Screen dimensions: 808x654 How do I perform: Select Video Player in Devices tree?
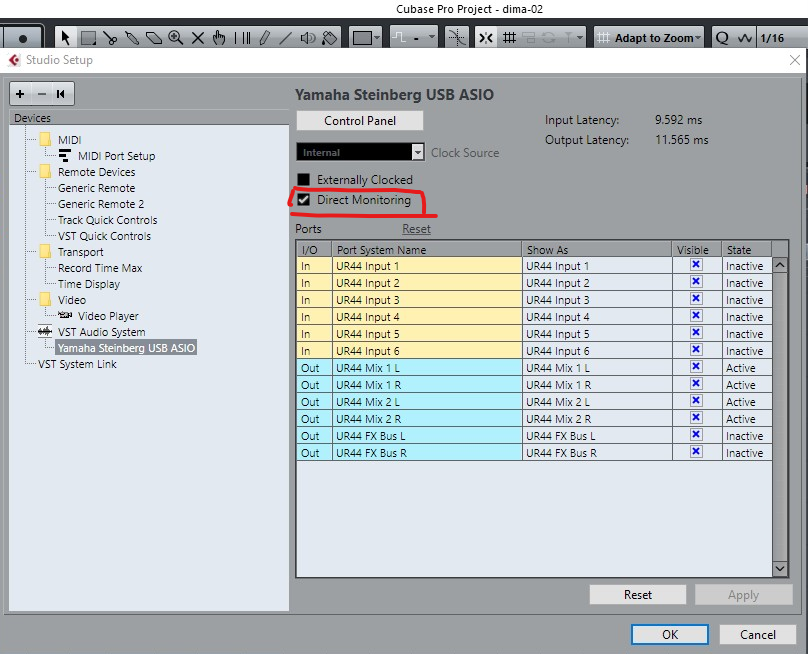(x=108, y=315)
